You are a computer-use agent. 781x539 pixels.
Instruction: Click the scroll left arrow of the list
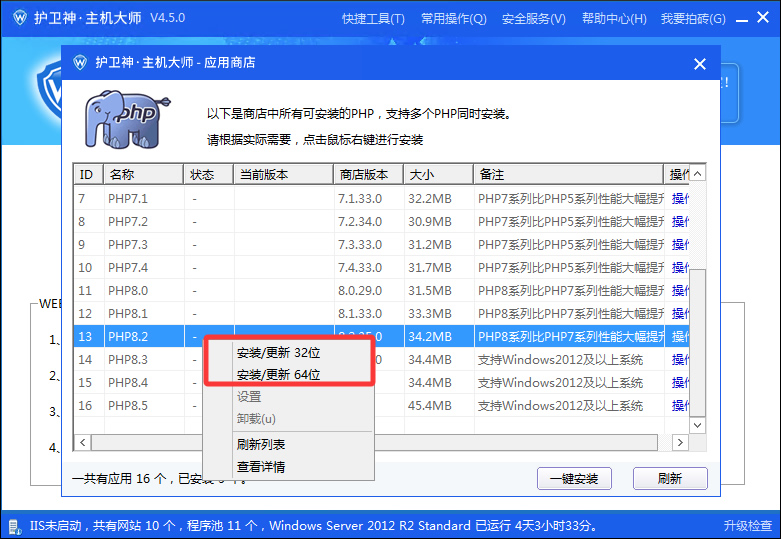[x=83, y=442]
